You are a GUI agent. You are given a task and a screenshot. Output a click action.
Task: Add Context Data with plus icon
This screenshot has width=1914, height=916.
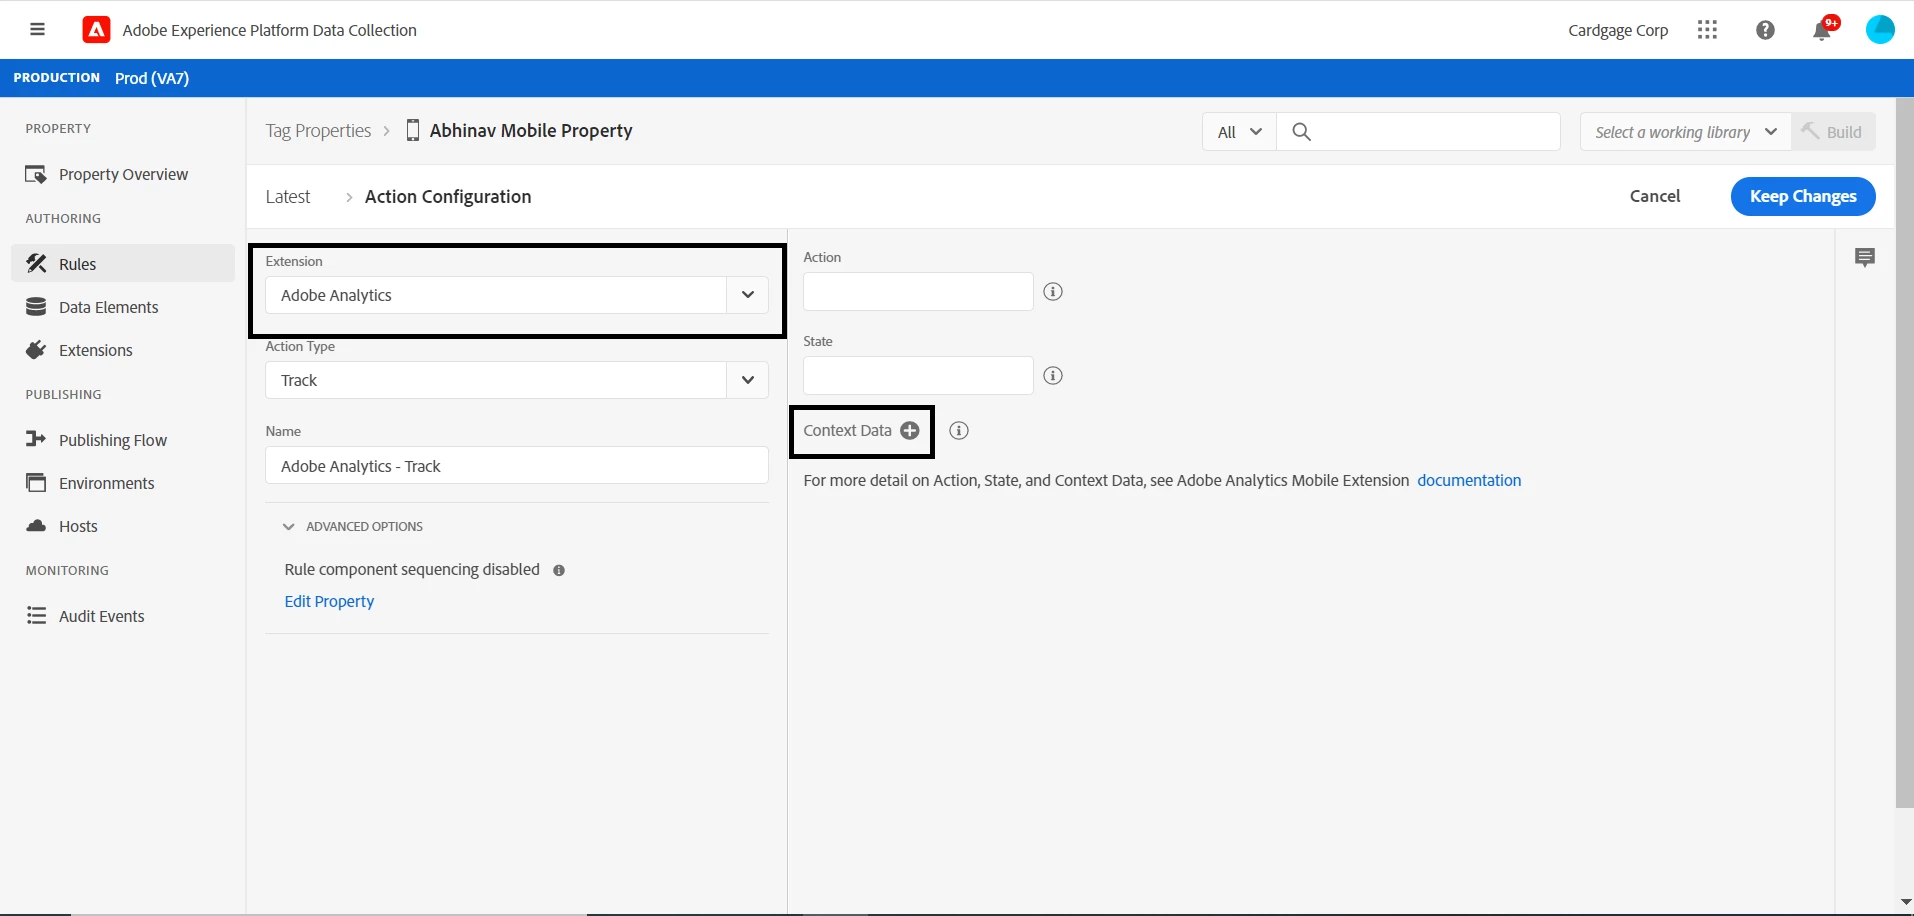[909, 431]
